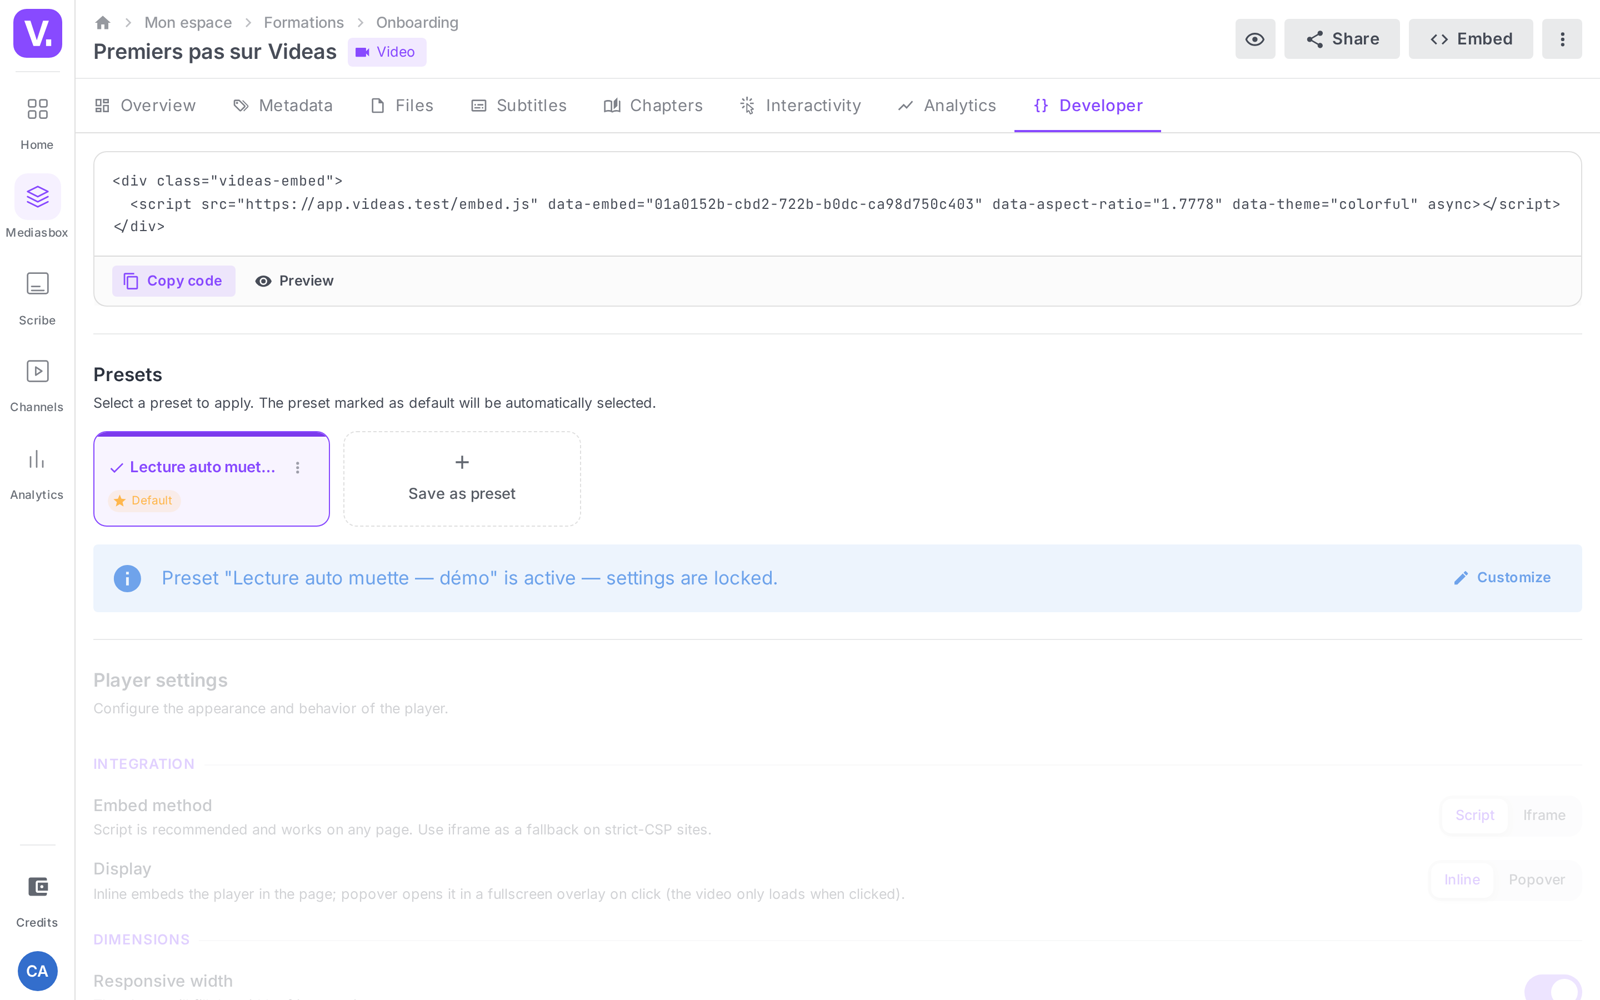
Task: Open the CA user avatar menu
Action: tap(37, 971)
